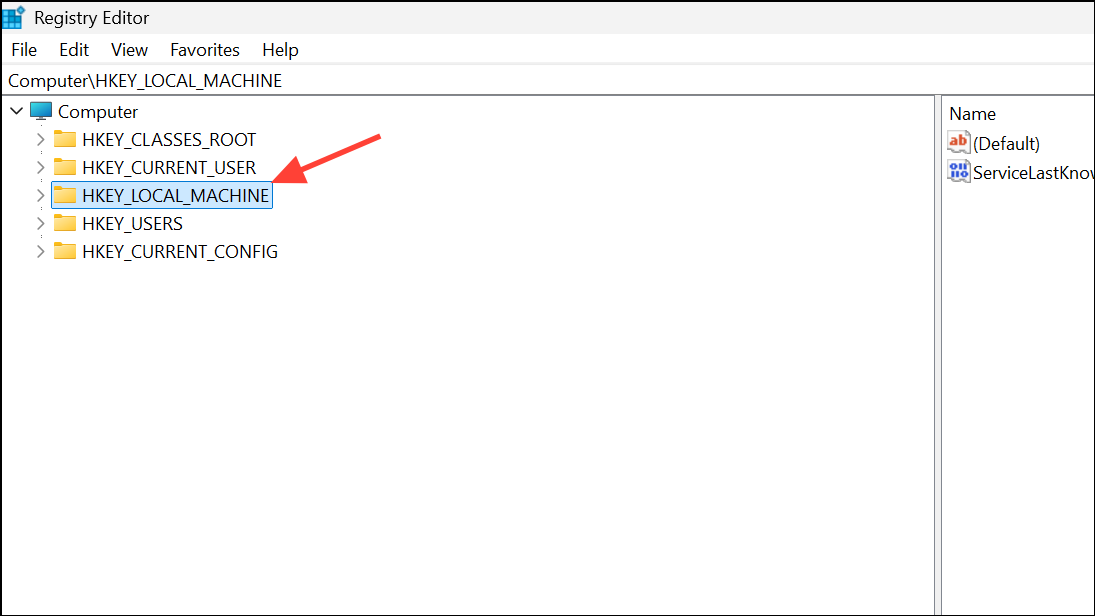This screenshot has width=1095, height=616.
Task: Open the Help menu
Action: [x=280, y=49]
